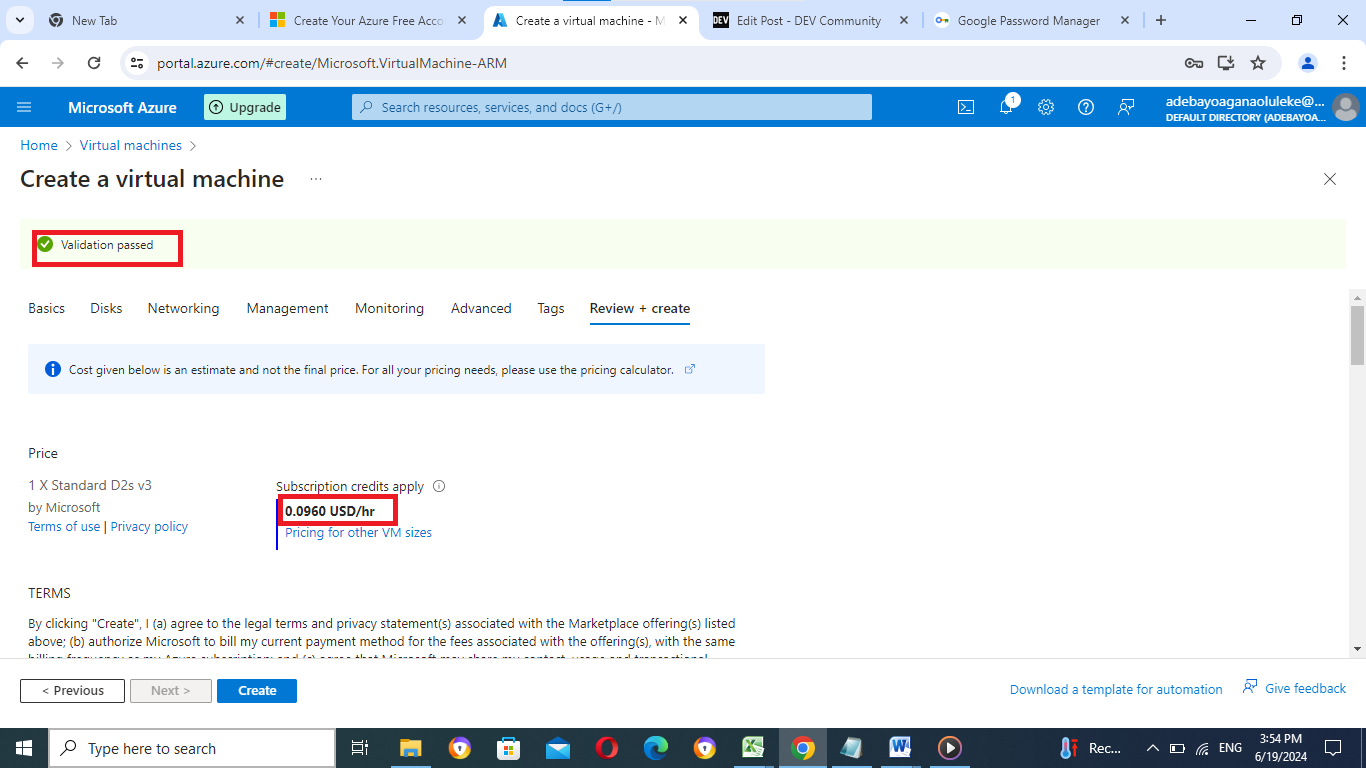Image resolution: width=1366 pixels, height=768 pixels.
Task: Click the browser back arrow
Action: pos(22,63)
